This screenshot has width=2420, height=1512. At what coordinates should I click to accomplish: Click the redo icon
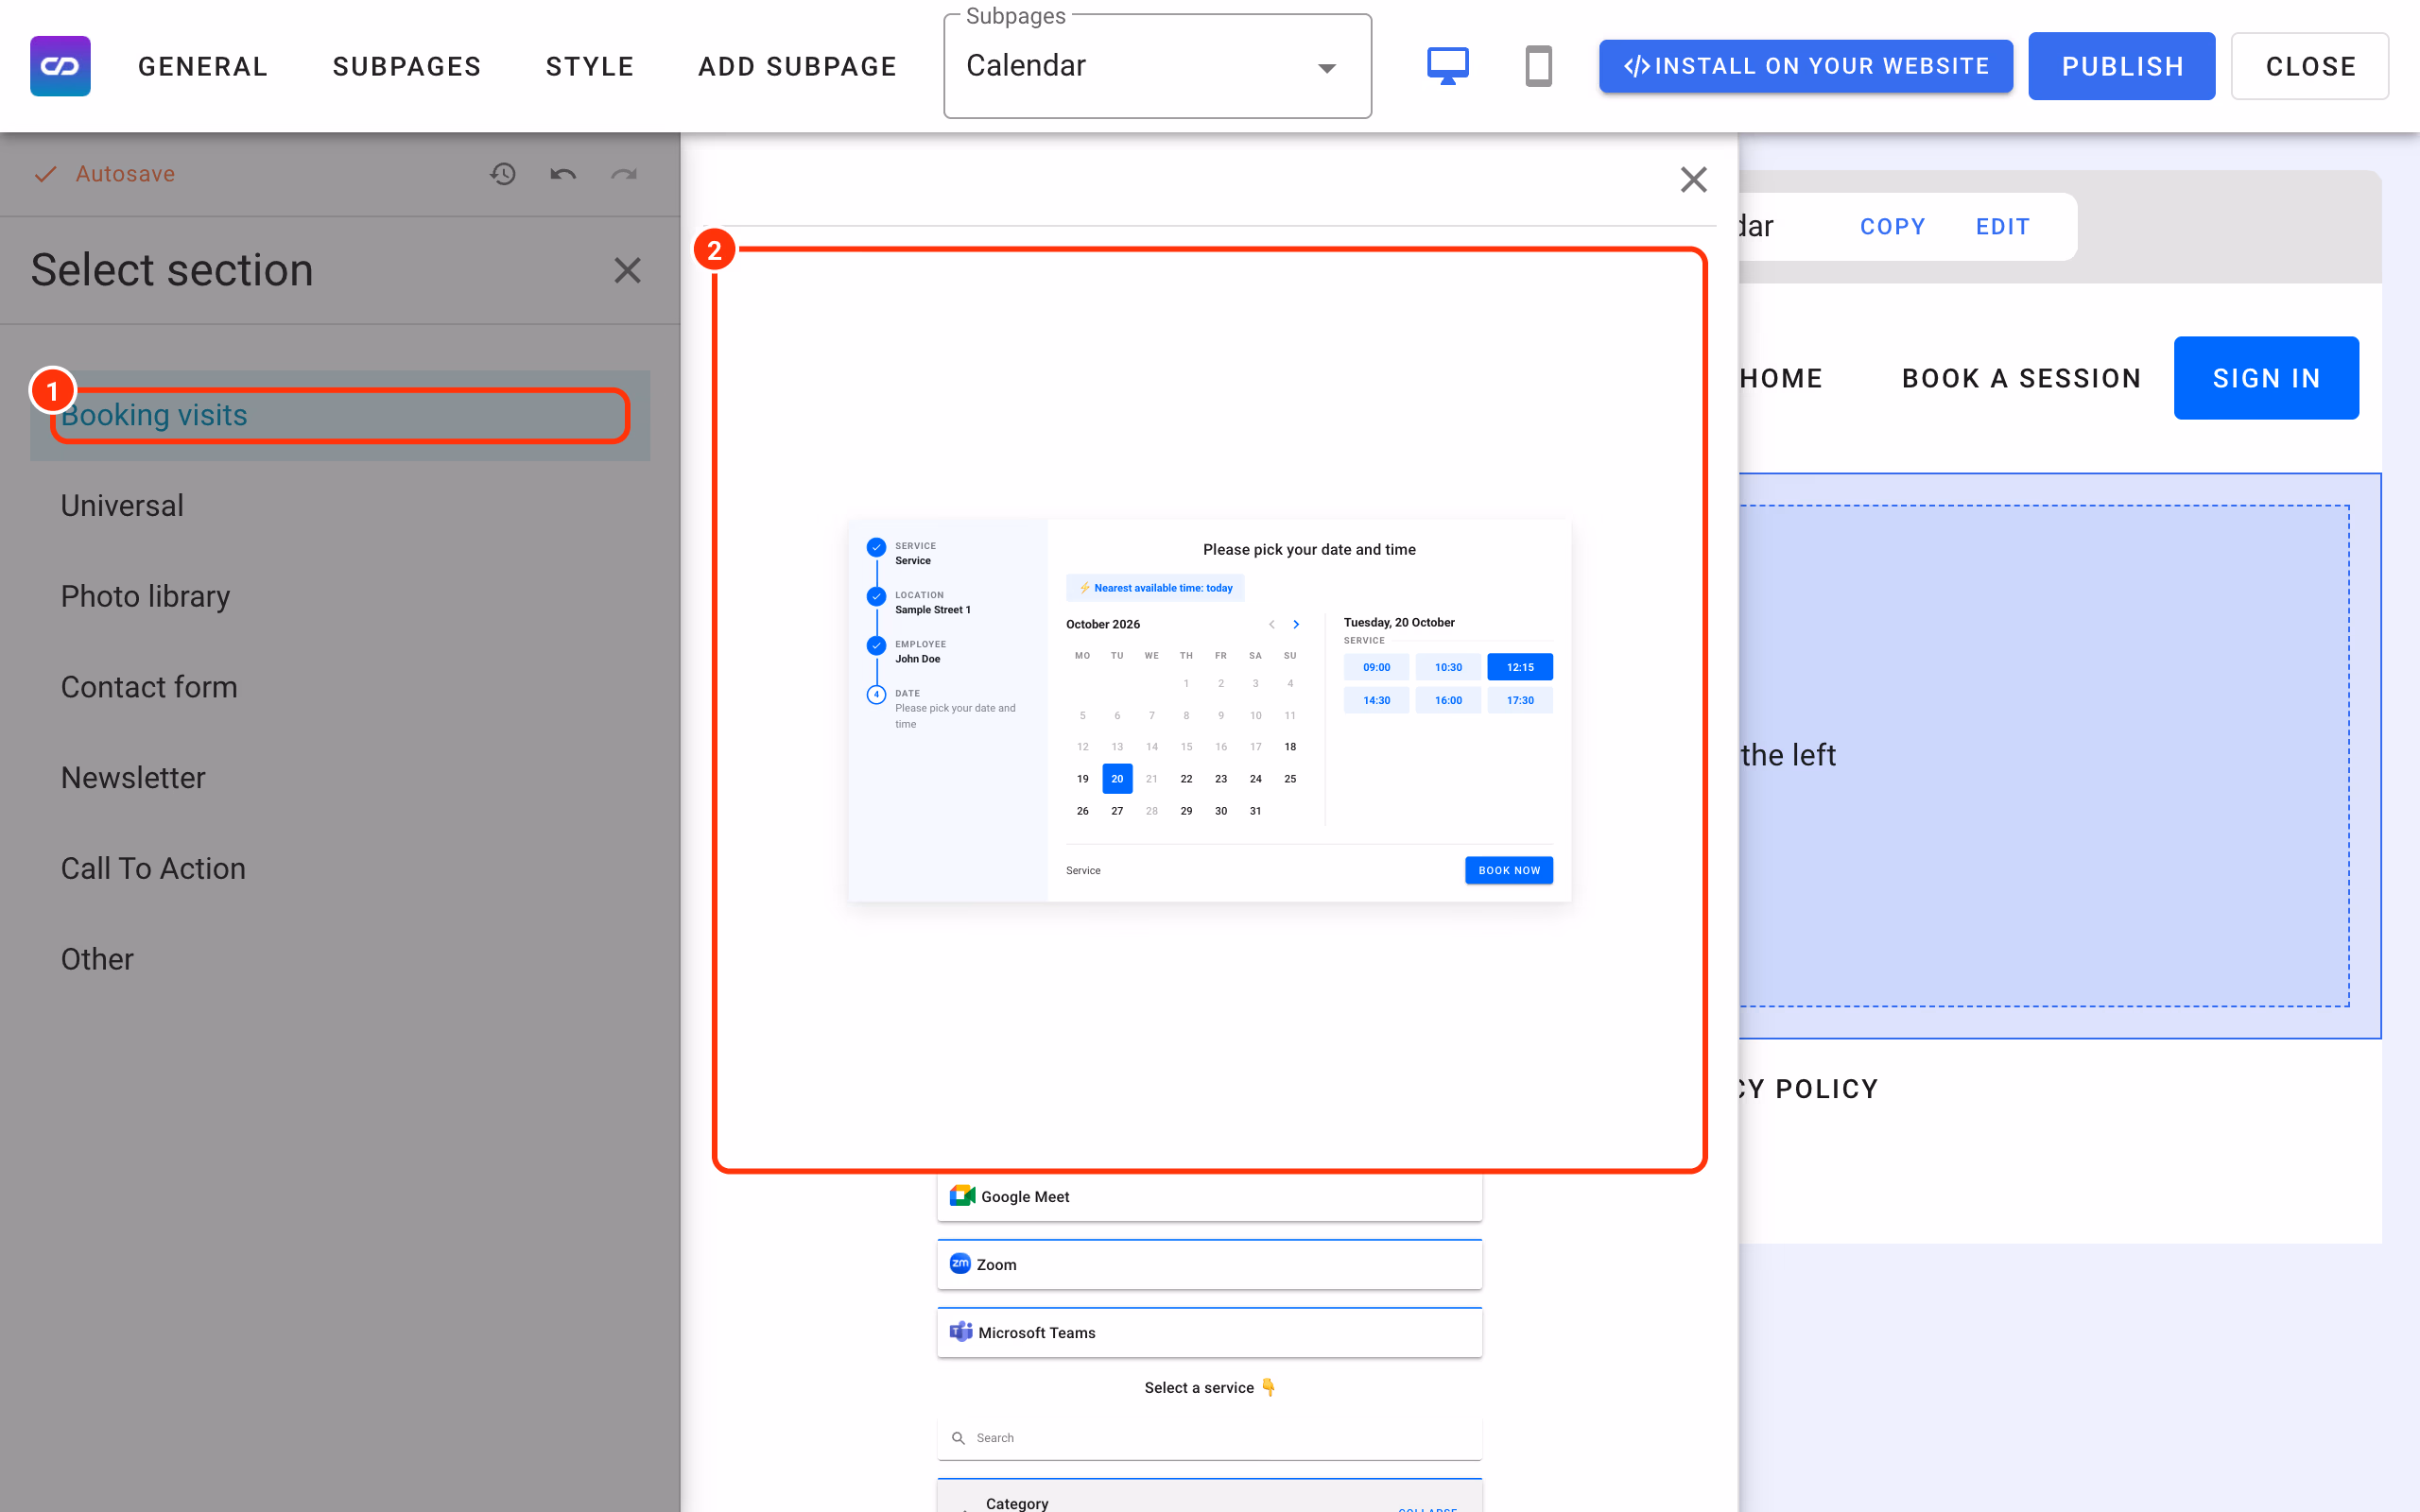pyautogui.click(x=624, y=174)
